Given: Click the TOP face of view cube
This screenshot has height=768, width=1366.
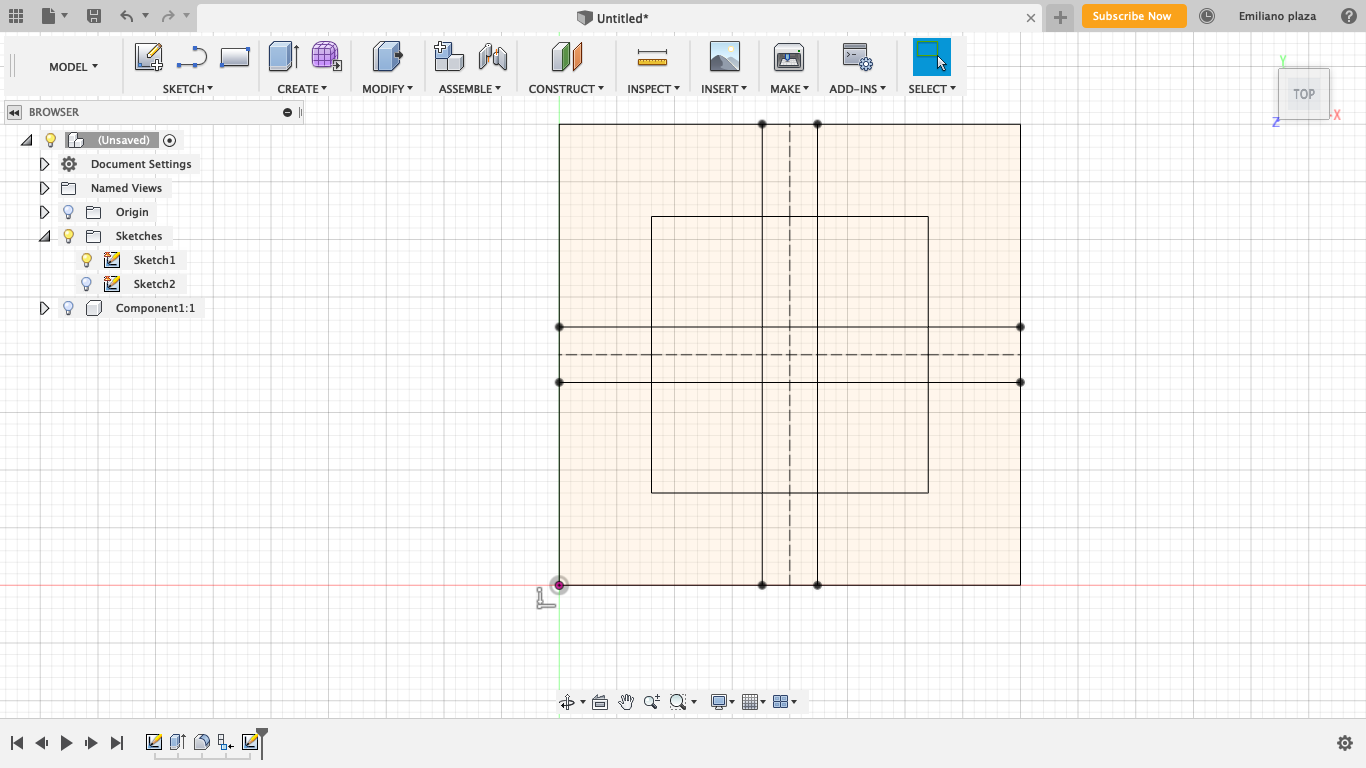Looking at the screenshot, I should coord(1304,94).
